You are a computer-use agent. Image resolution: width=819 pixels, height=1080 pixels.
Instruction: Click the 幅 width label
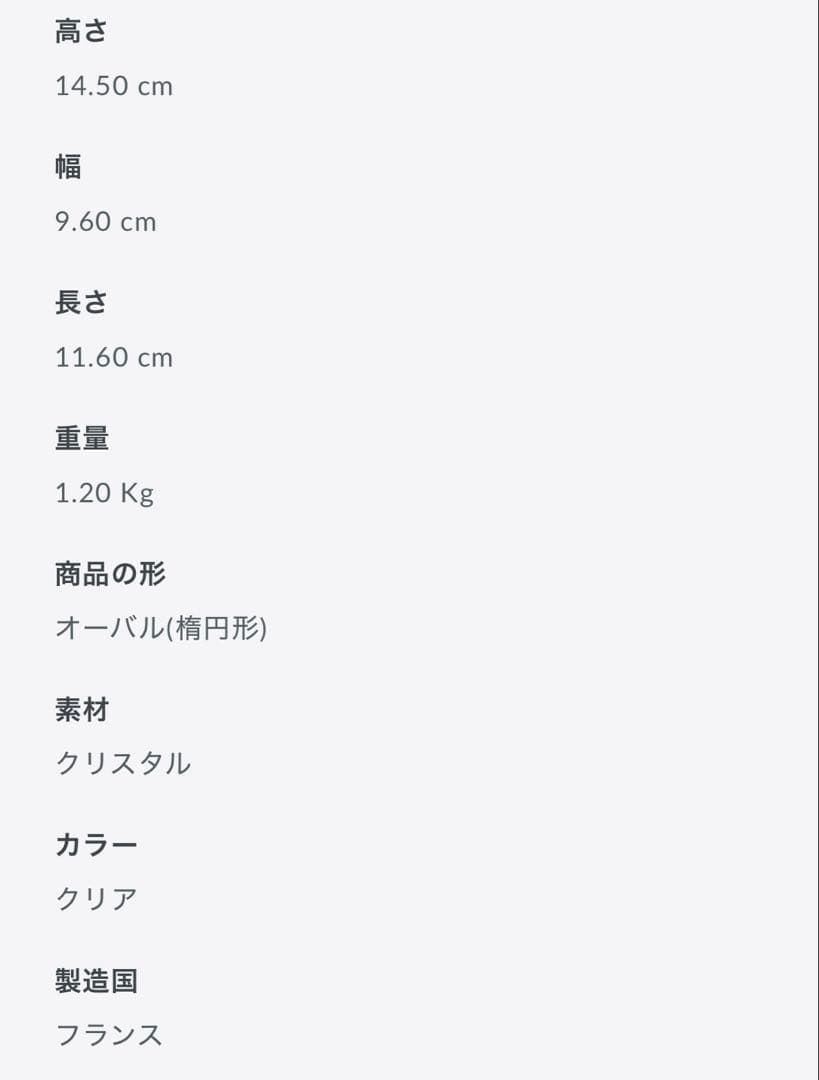68,167
